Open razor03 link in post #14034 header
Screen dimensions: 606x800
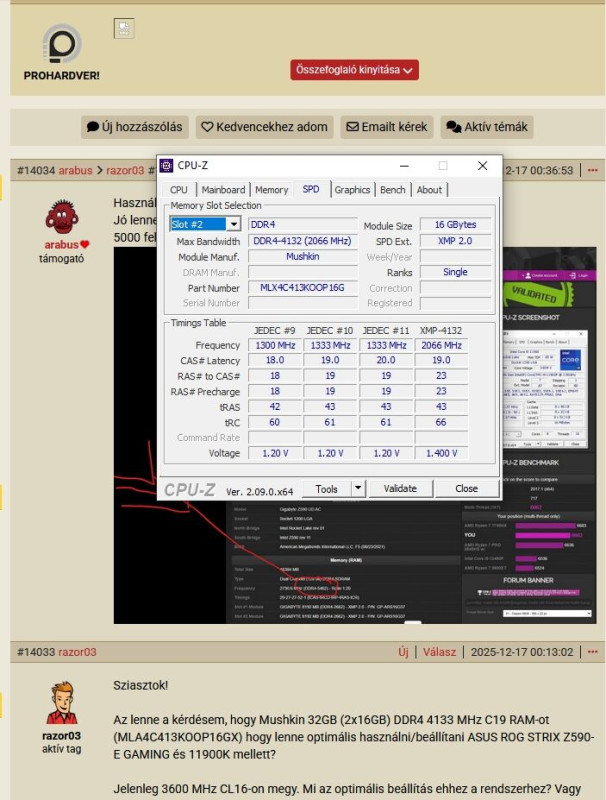coord(125,170)
